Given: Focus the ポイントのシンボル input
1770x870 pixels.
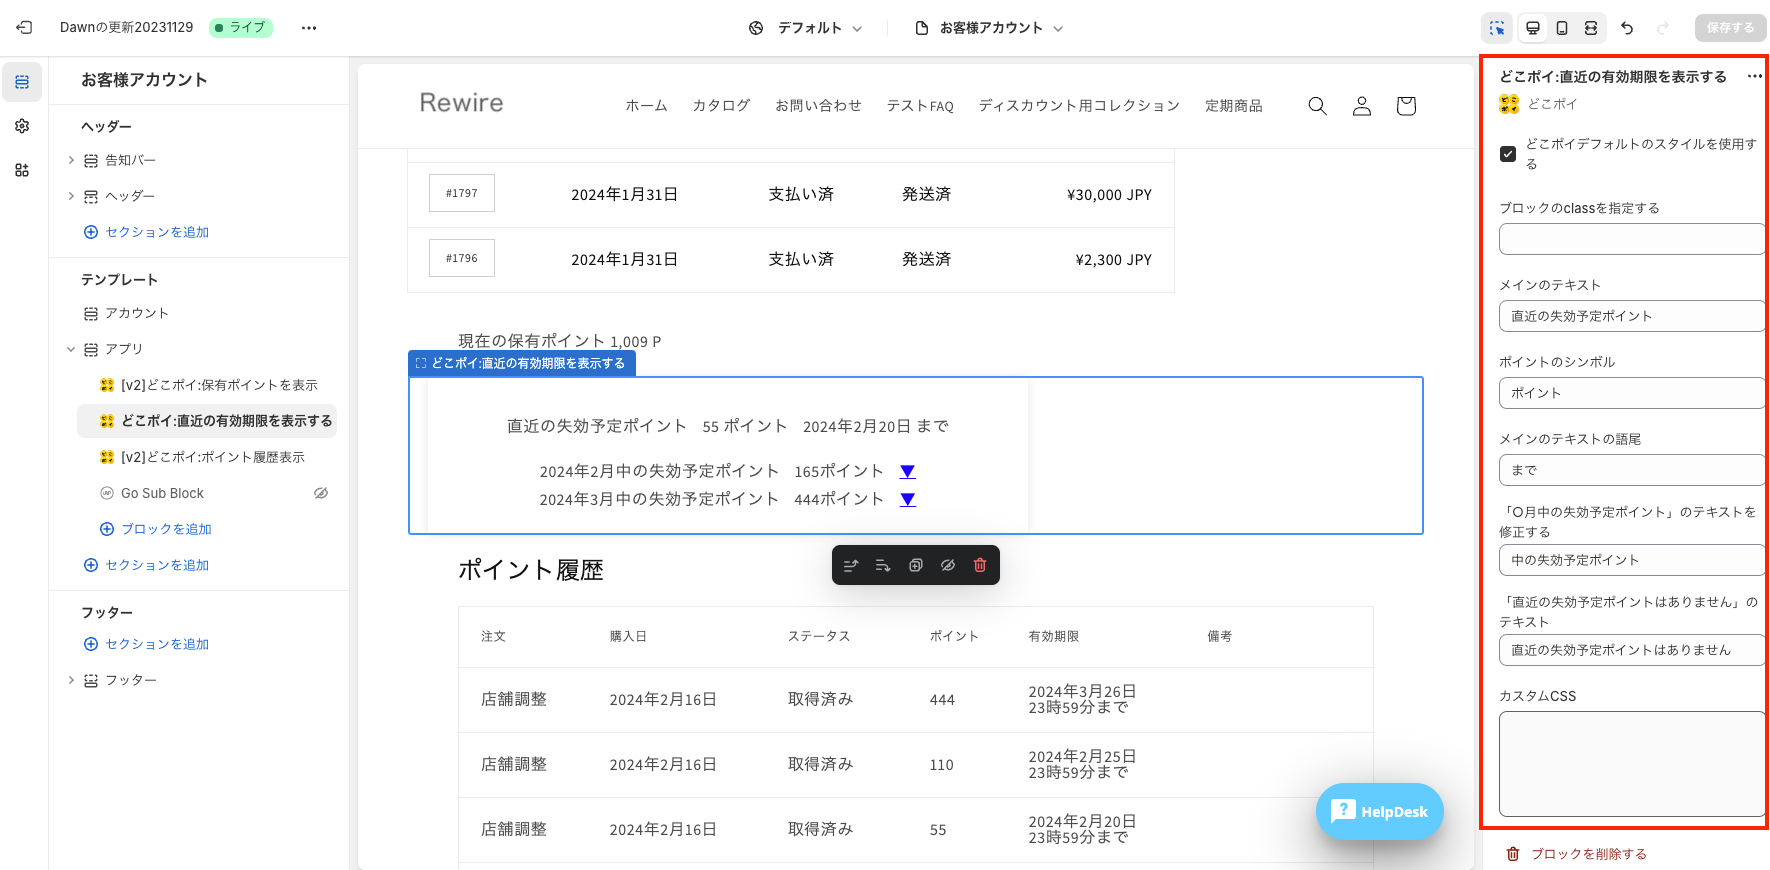Looking at the screenshot, I should point(1632,393).
